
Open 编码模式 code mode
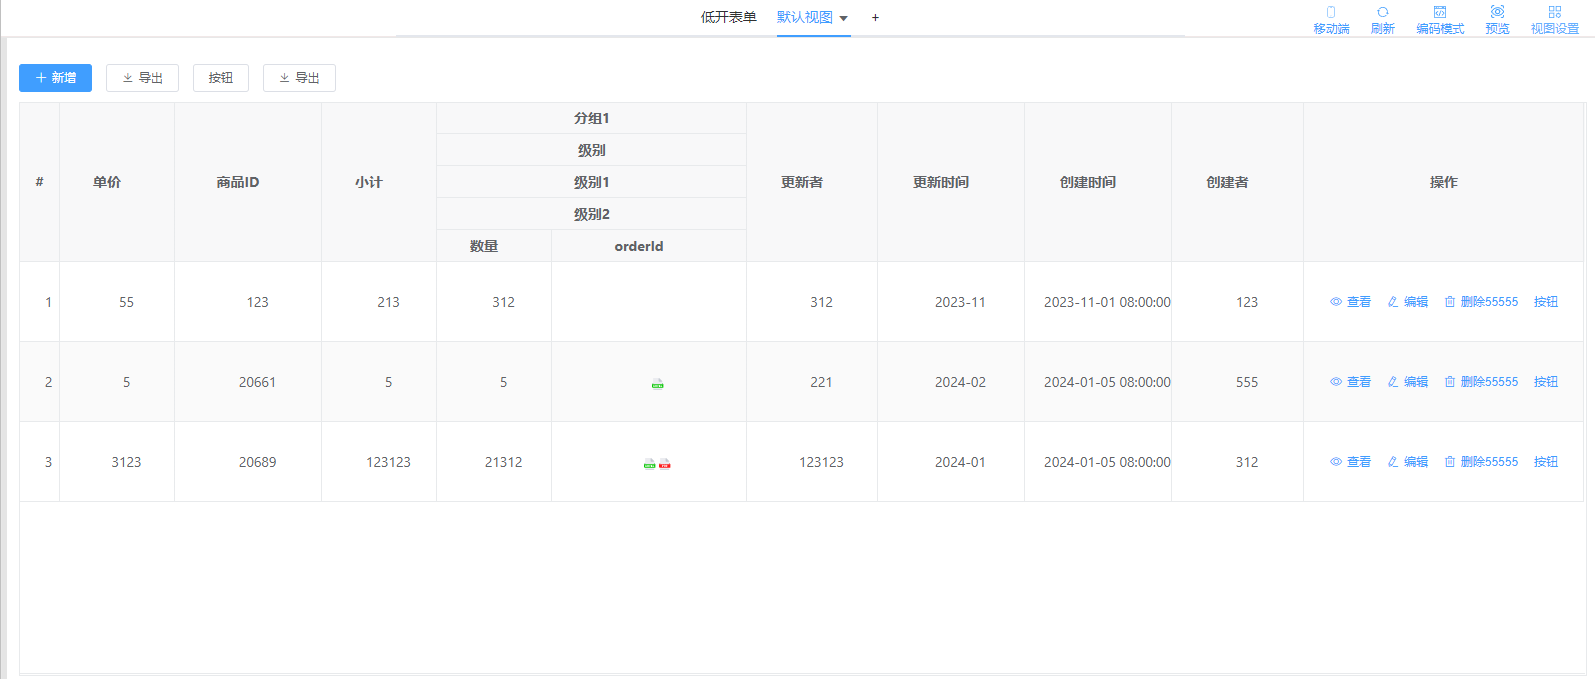click(x=1439, y=19)
